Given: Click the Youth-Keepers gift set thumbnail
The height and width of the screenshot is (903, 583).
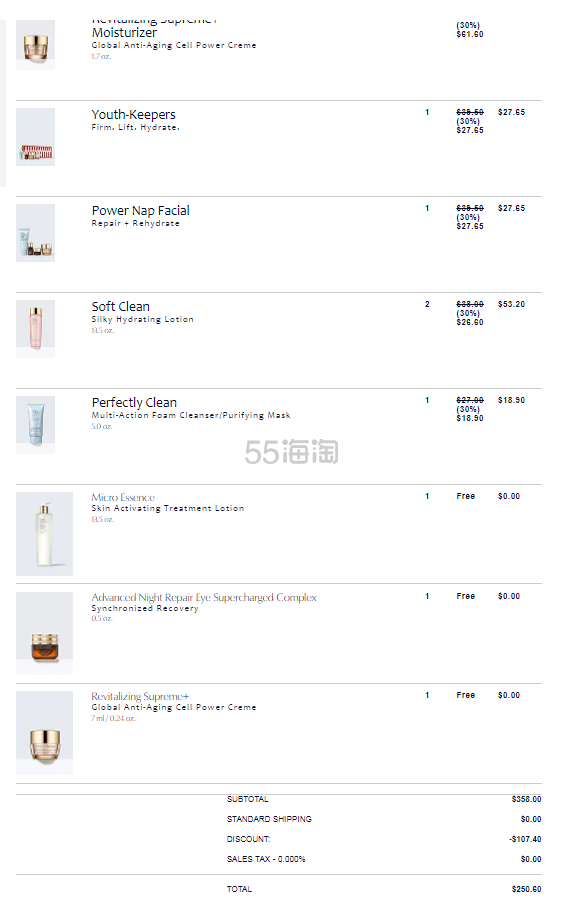Looking at the screenshot, I should [36, 137].
